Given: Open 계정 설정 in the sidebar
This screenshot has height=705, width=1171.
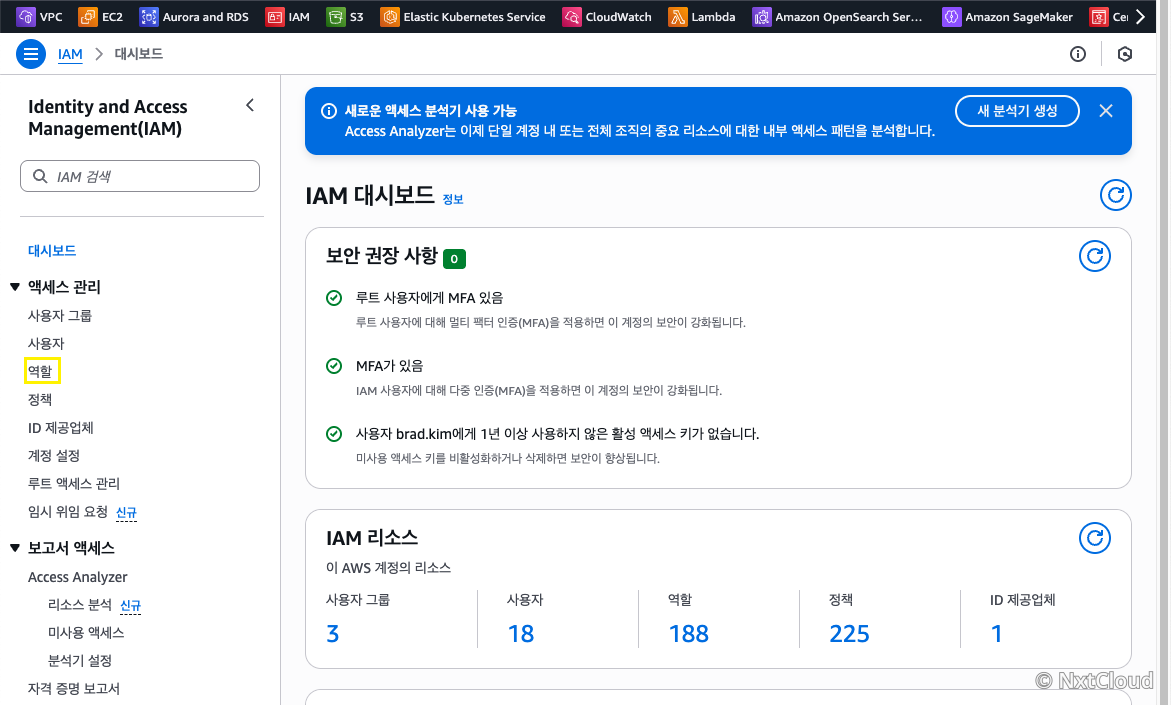Looking at the screenshot, I should (54, 456).
